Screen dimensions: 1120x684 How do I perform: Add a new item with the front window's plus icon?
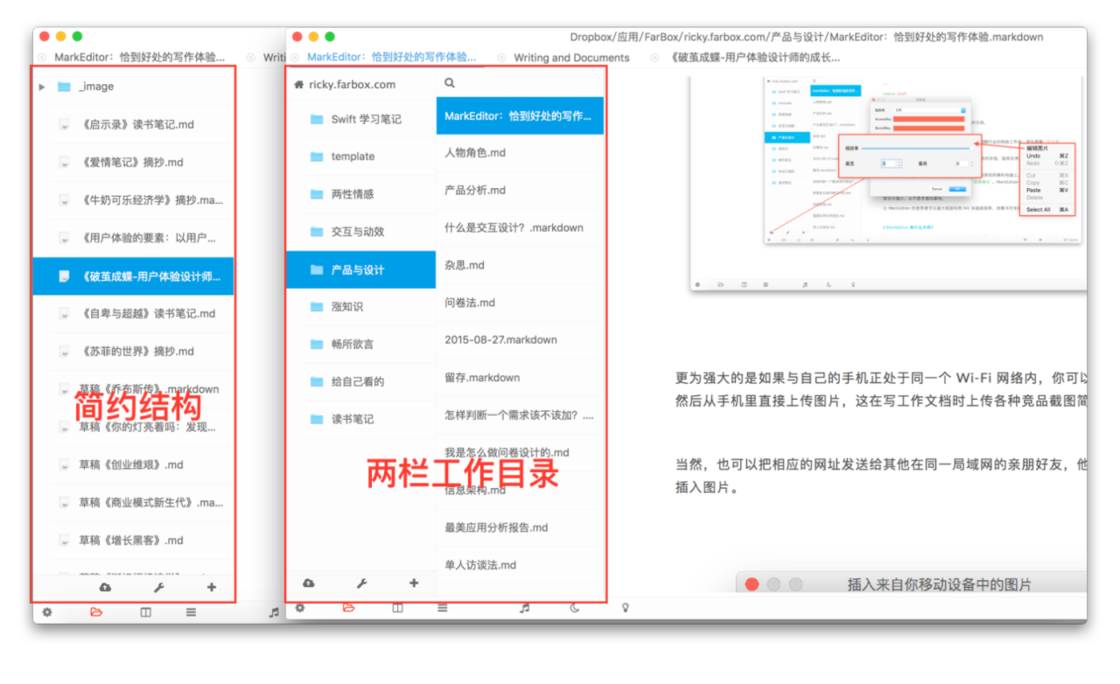click(414, 583)
